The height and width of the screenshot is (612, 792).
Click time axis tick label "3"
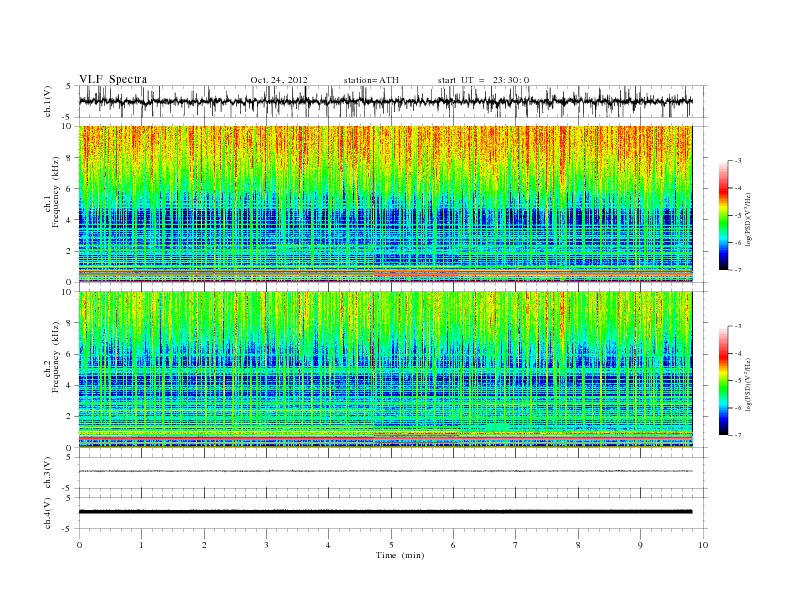(x=266, y=545)
